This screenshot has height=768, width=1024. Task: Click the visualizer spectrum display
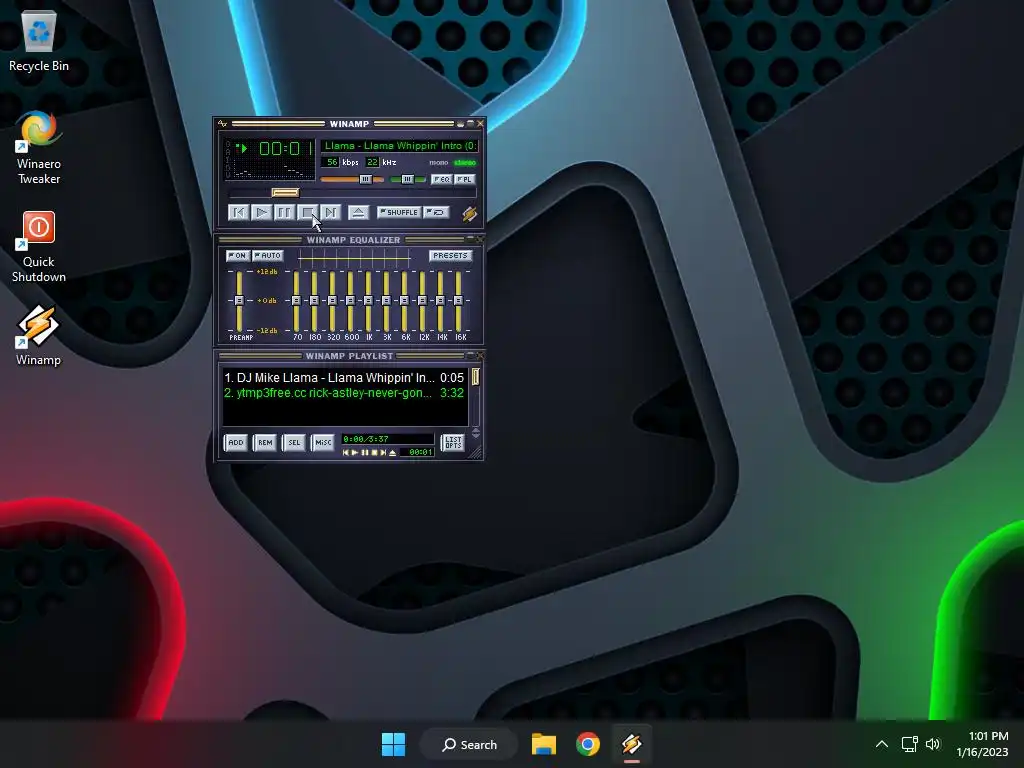pyautogui.click(x=270, y=170)
